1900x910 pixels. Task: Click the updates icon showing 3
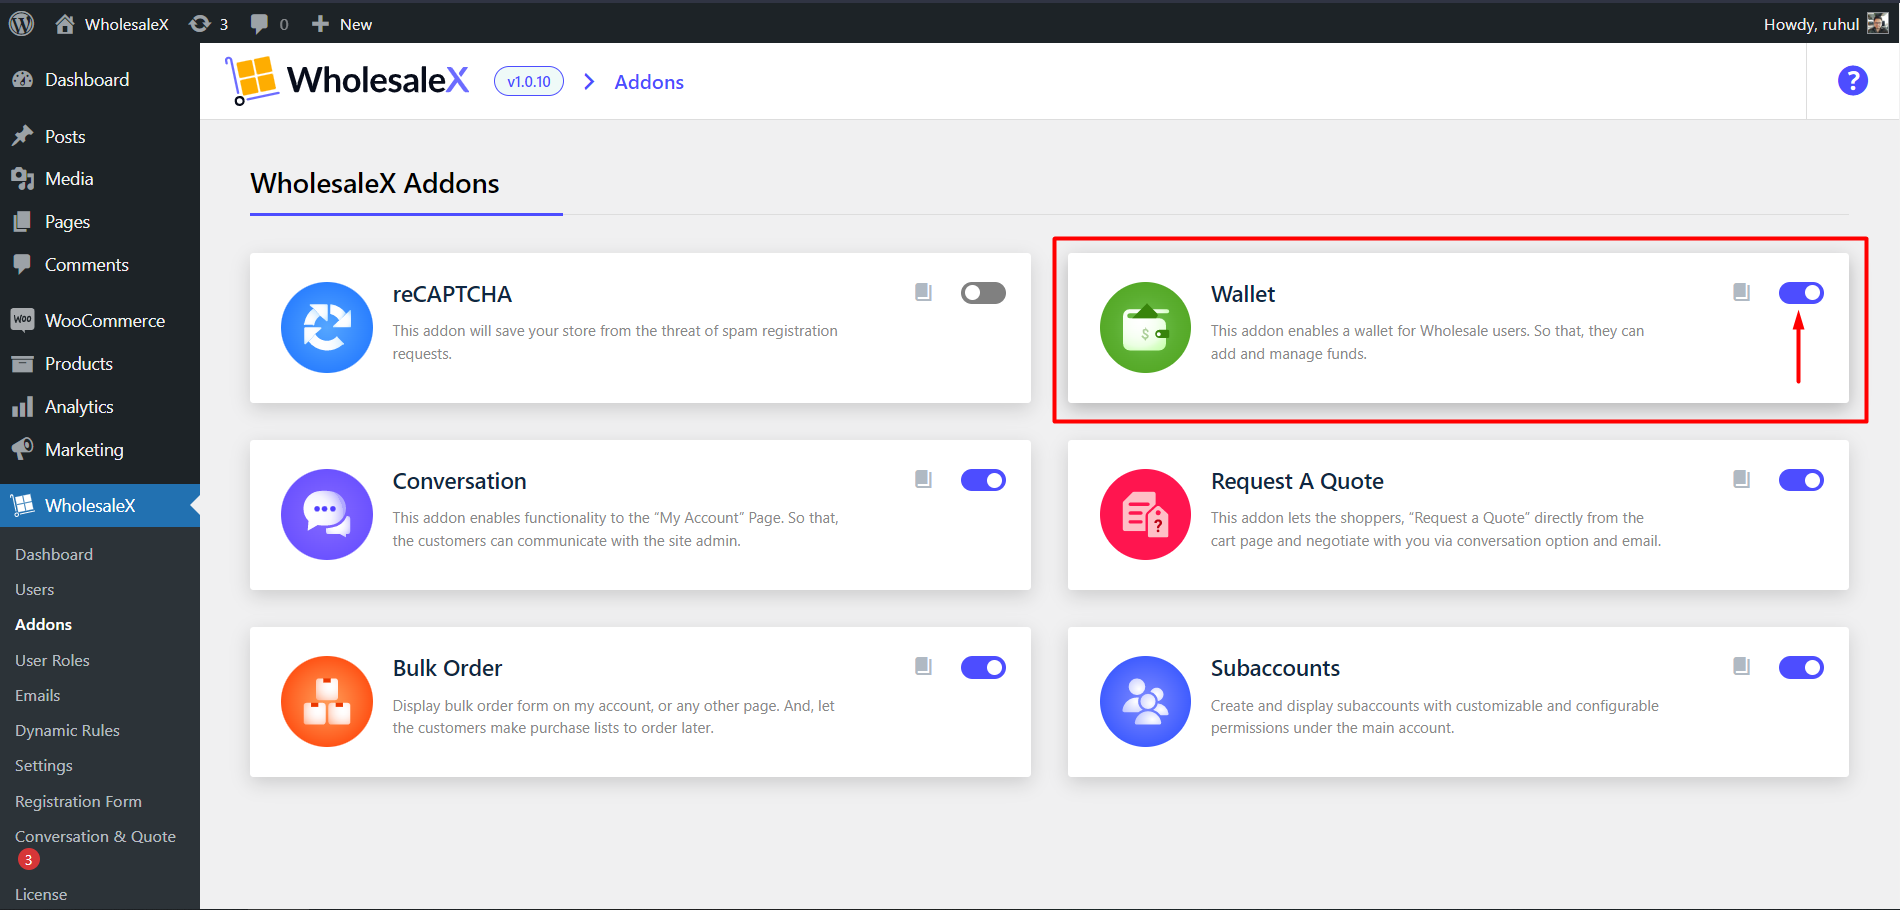pos(200,24)
